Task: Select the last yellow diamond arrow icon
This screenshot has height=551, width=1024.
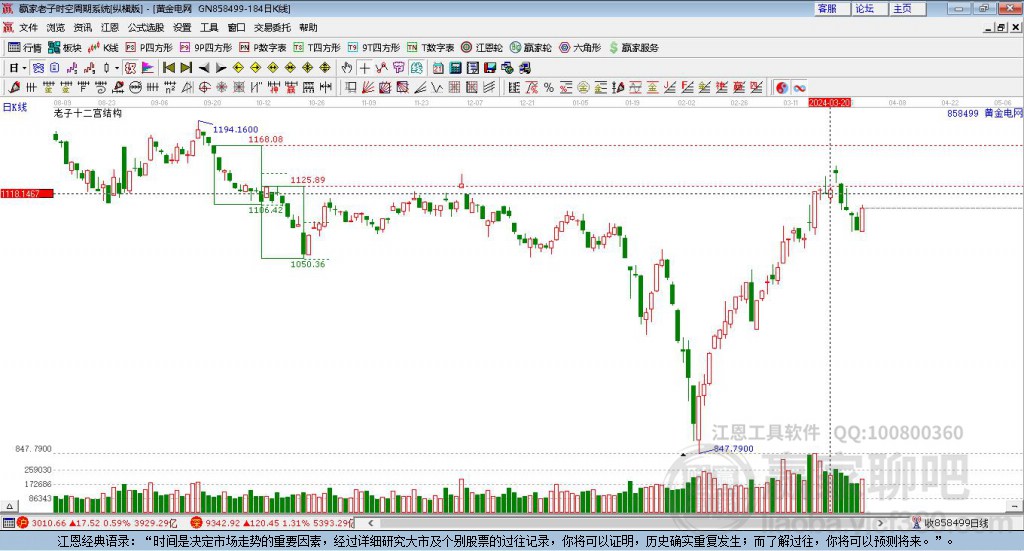Action: click(x=325, y=68)
